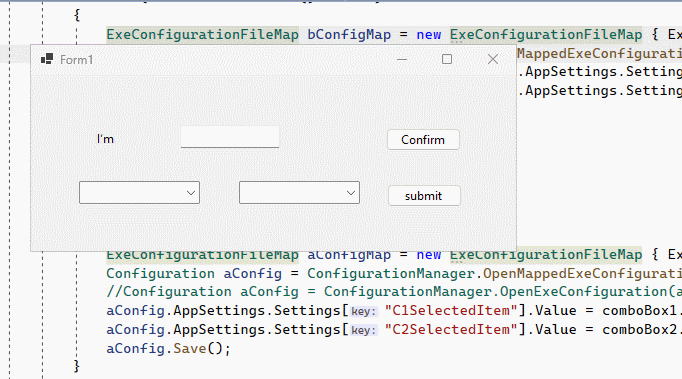The image size is (682, 379).
Task: Click the I'm label in Form1
Action: [105, 139]
